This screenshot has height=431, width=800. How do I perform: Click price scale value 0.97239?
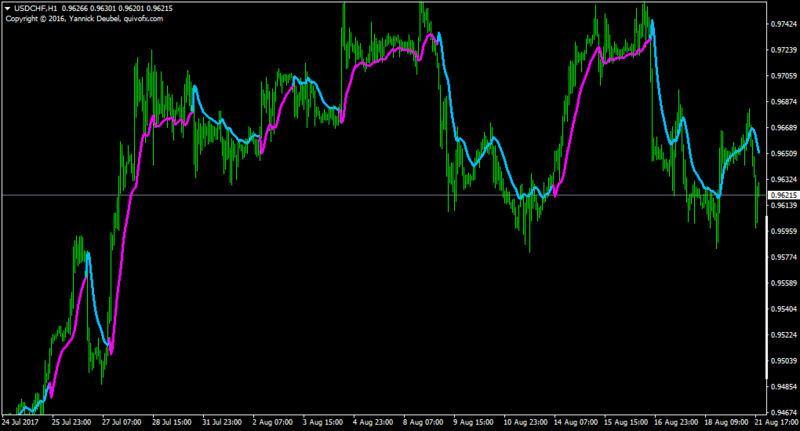click(x=784, y=50)
